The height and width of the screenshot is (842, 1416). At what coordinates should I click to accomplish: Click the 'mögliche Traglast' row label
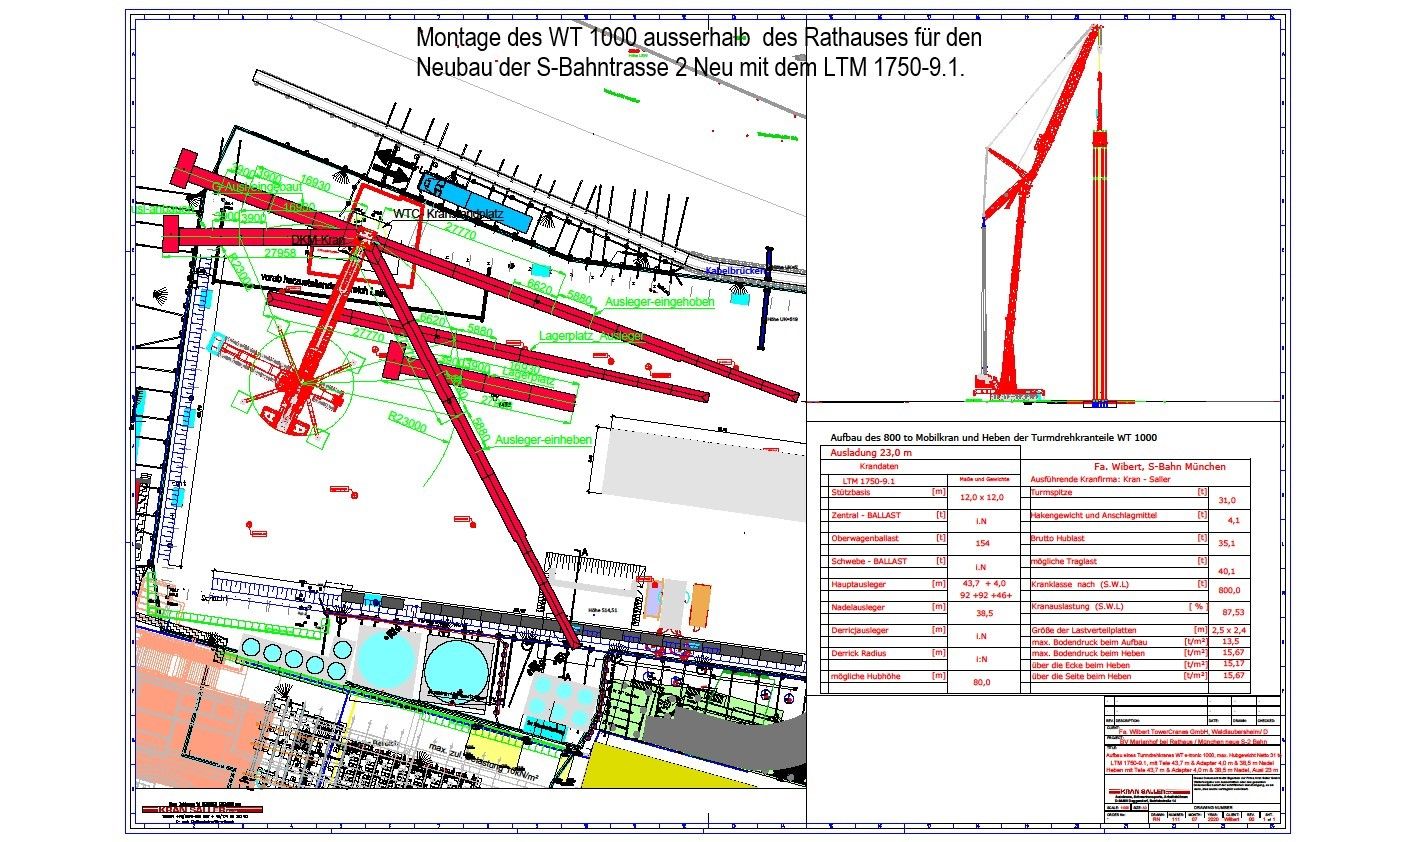[x=1064, y=561]
